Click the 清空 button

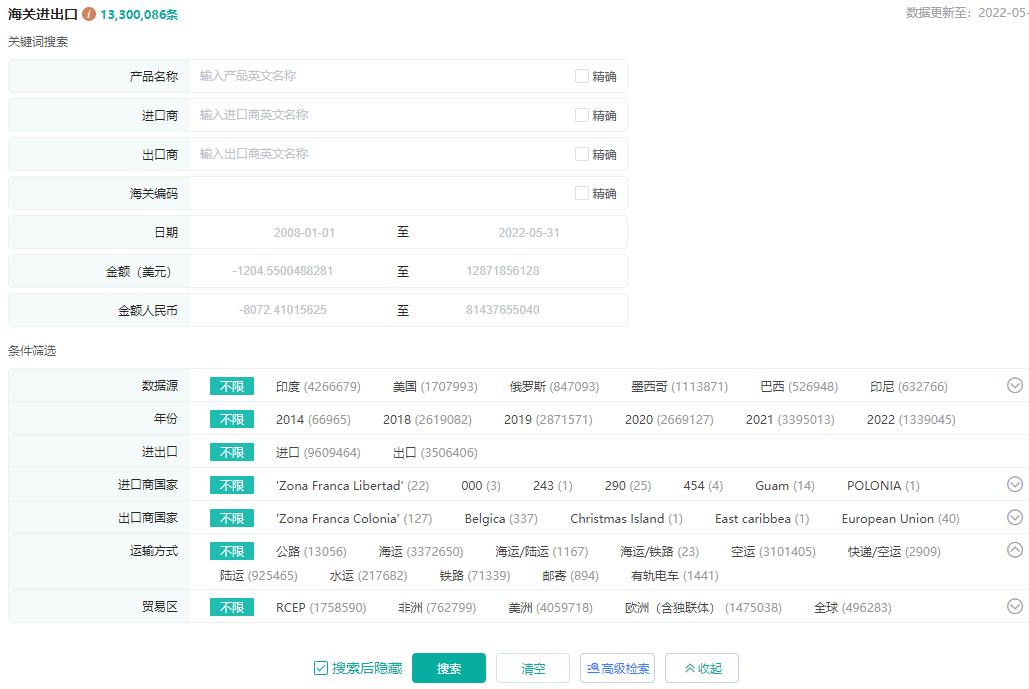[x=533, y=668]
